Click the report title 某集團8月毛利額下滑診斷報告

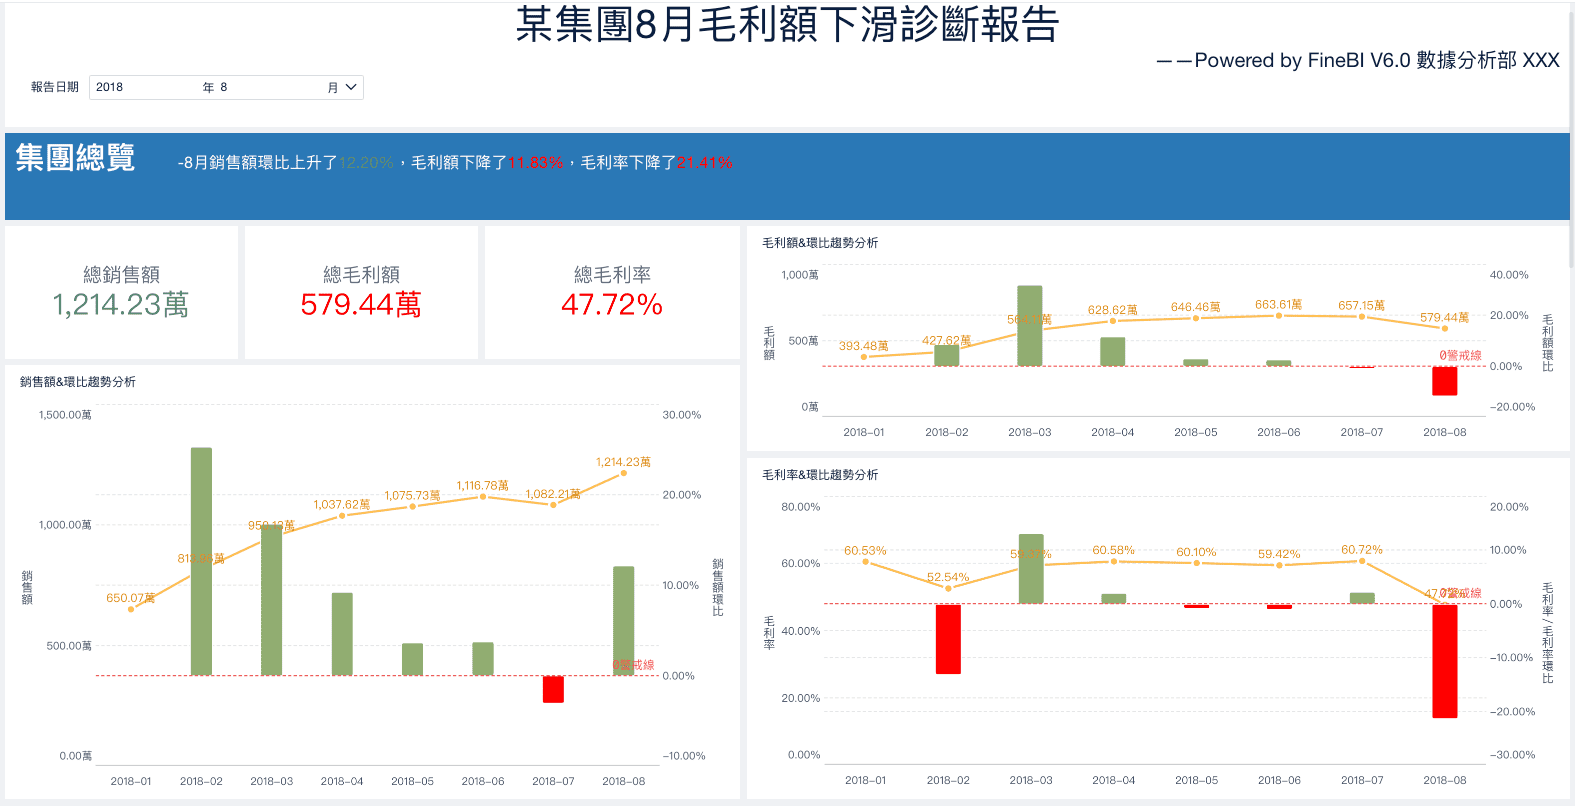click(788, 24)
